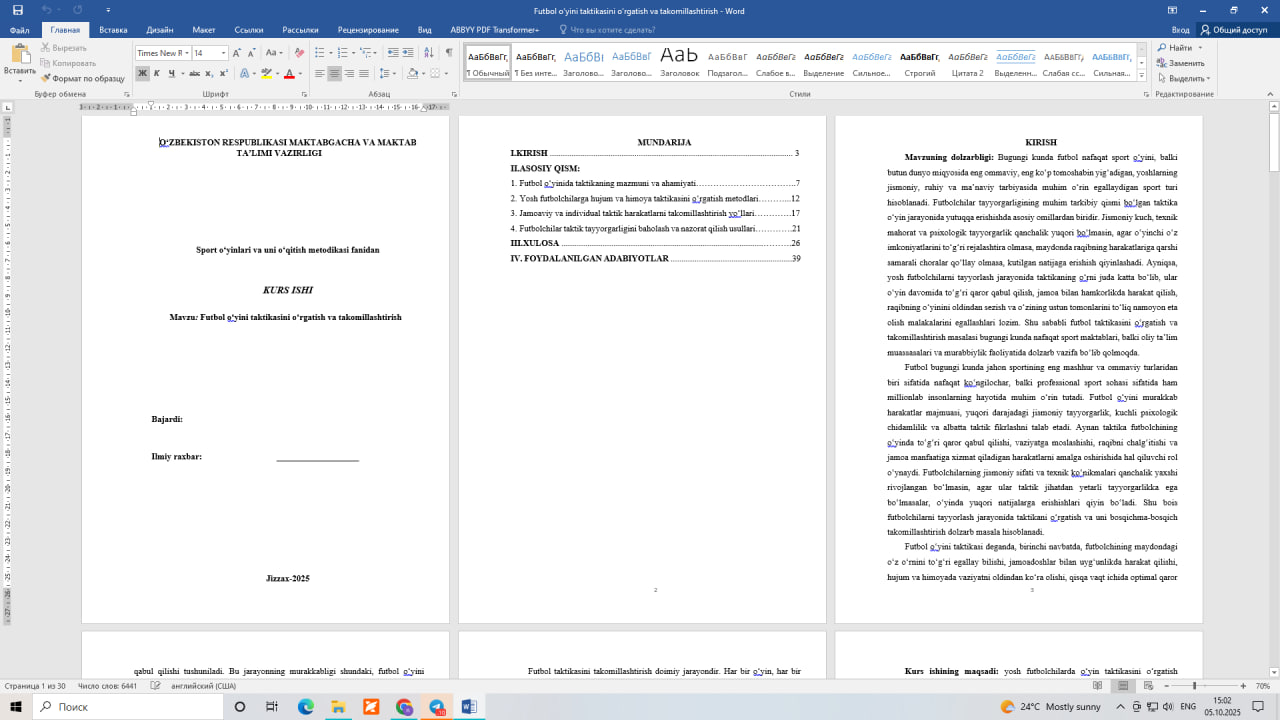Justify the paragraph text
Viewport: 1280px width, 720px height.
point(364,73)
